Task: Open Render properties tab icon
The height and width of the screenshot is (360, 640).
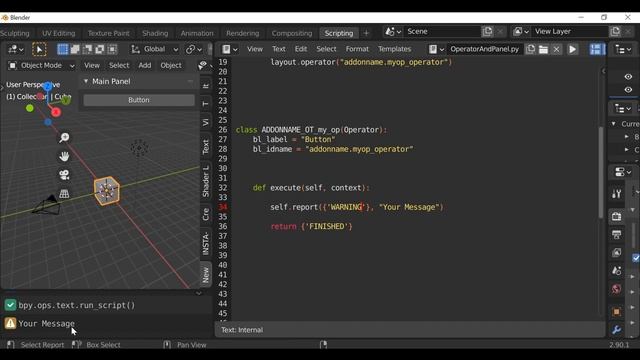Action: pyautogui.click(x=616, y=216)
